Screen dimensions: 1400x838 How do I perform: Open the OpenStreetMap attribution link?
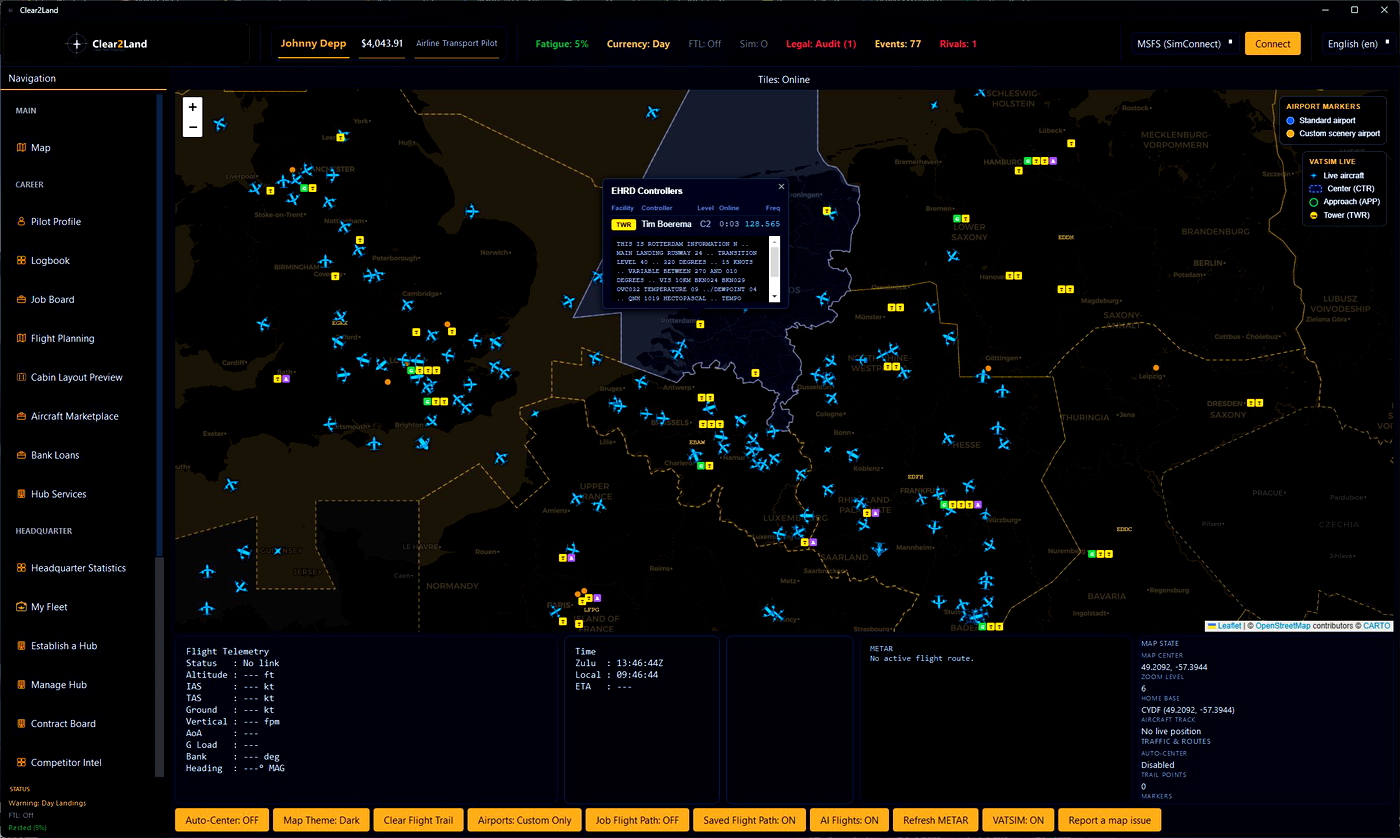(1283, 626)
